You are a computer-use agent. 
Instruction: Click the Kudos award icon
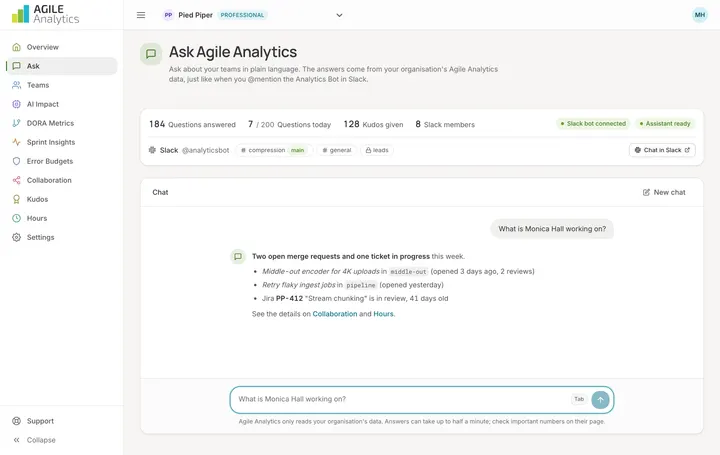[17, 199]
